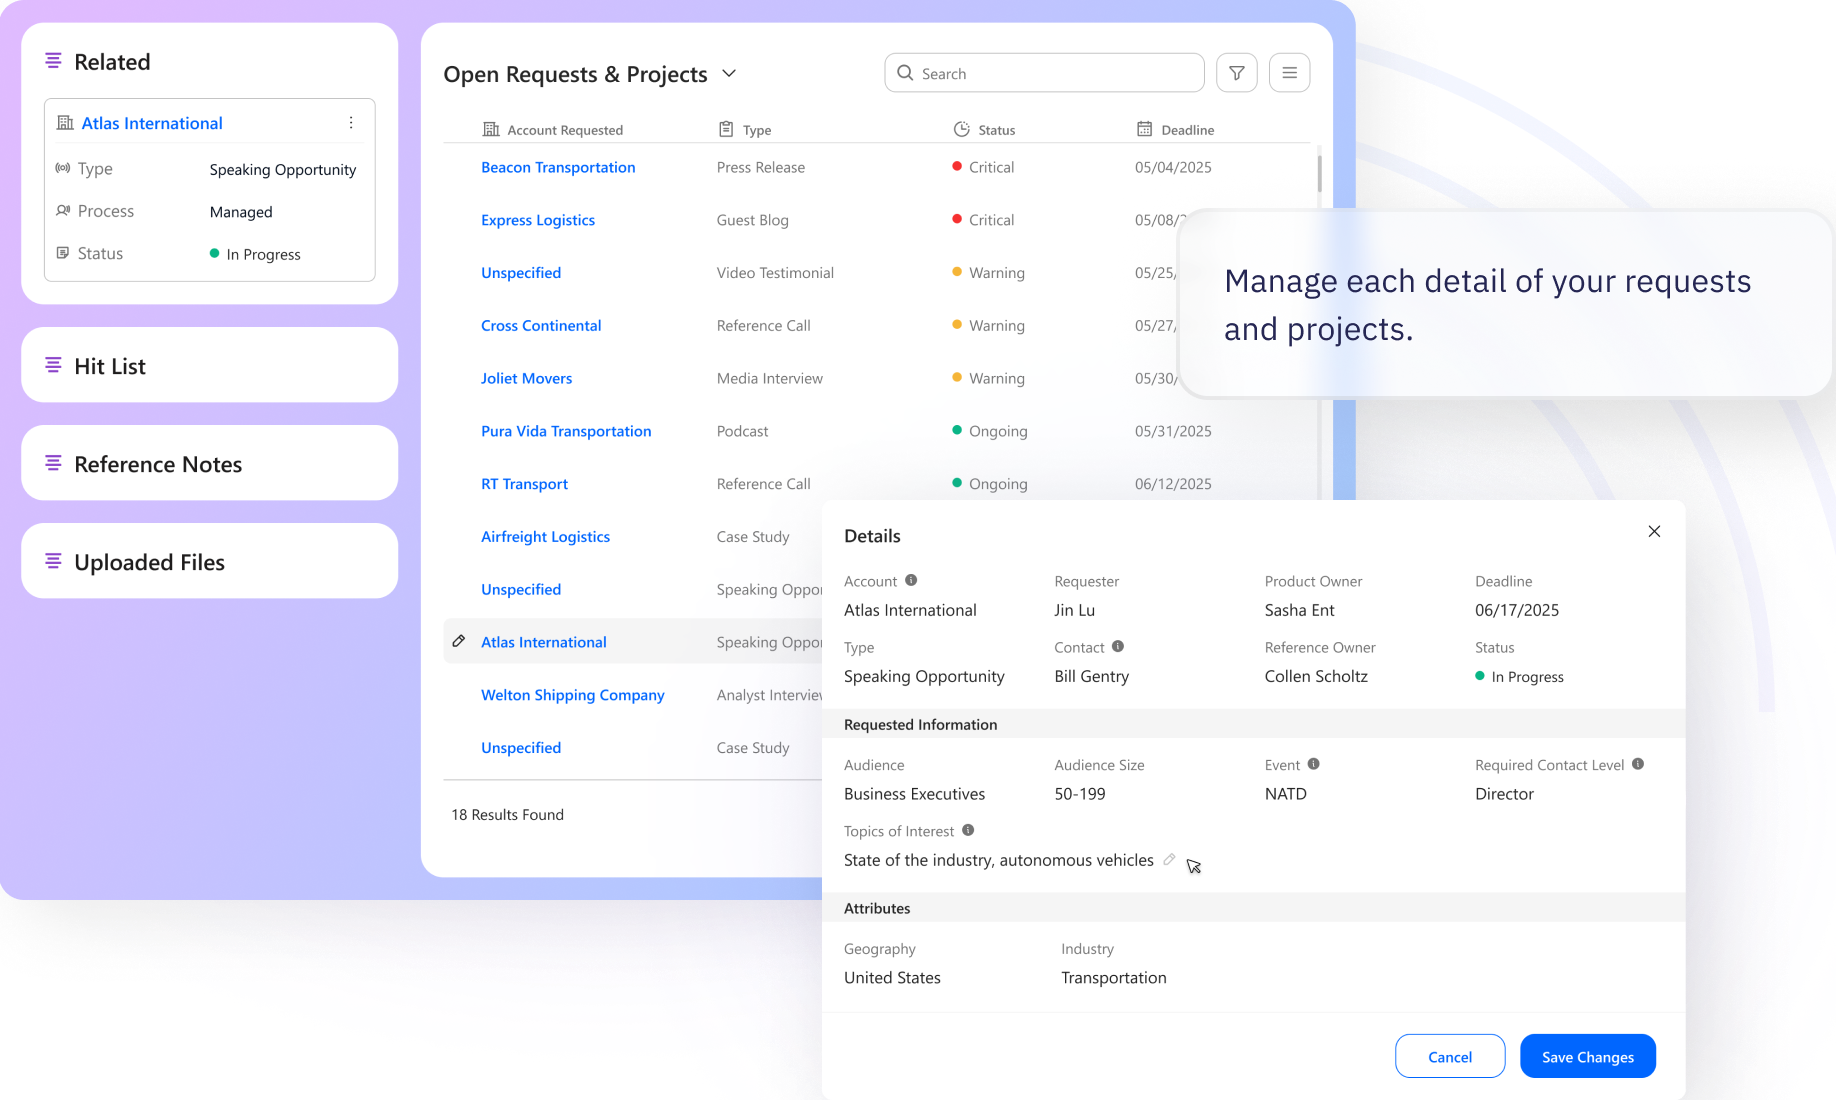Switch to the Reference Notes panel
Image resolution: width=1836 pixels, height=1100 pixels.
(x=157, y=463)
